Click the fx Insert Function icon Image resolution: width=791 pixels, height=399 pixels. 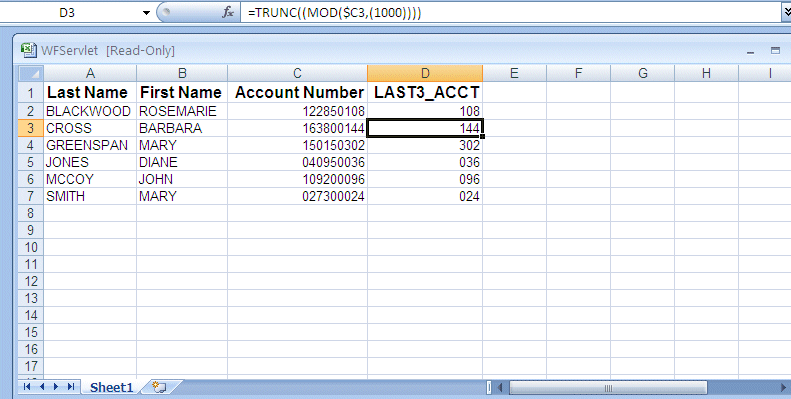[x=228, y=12]
